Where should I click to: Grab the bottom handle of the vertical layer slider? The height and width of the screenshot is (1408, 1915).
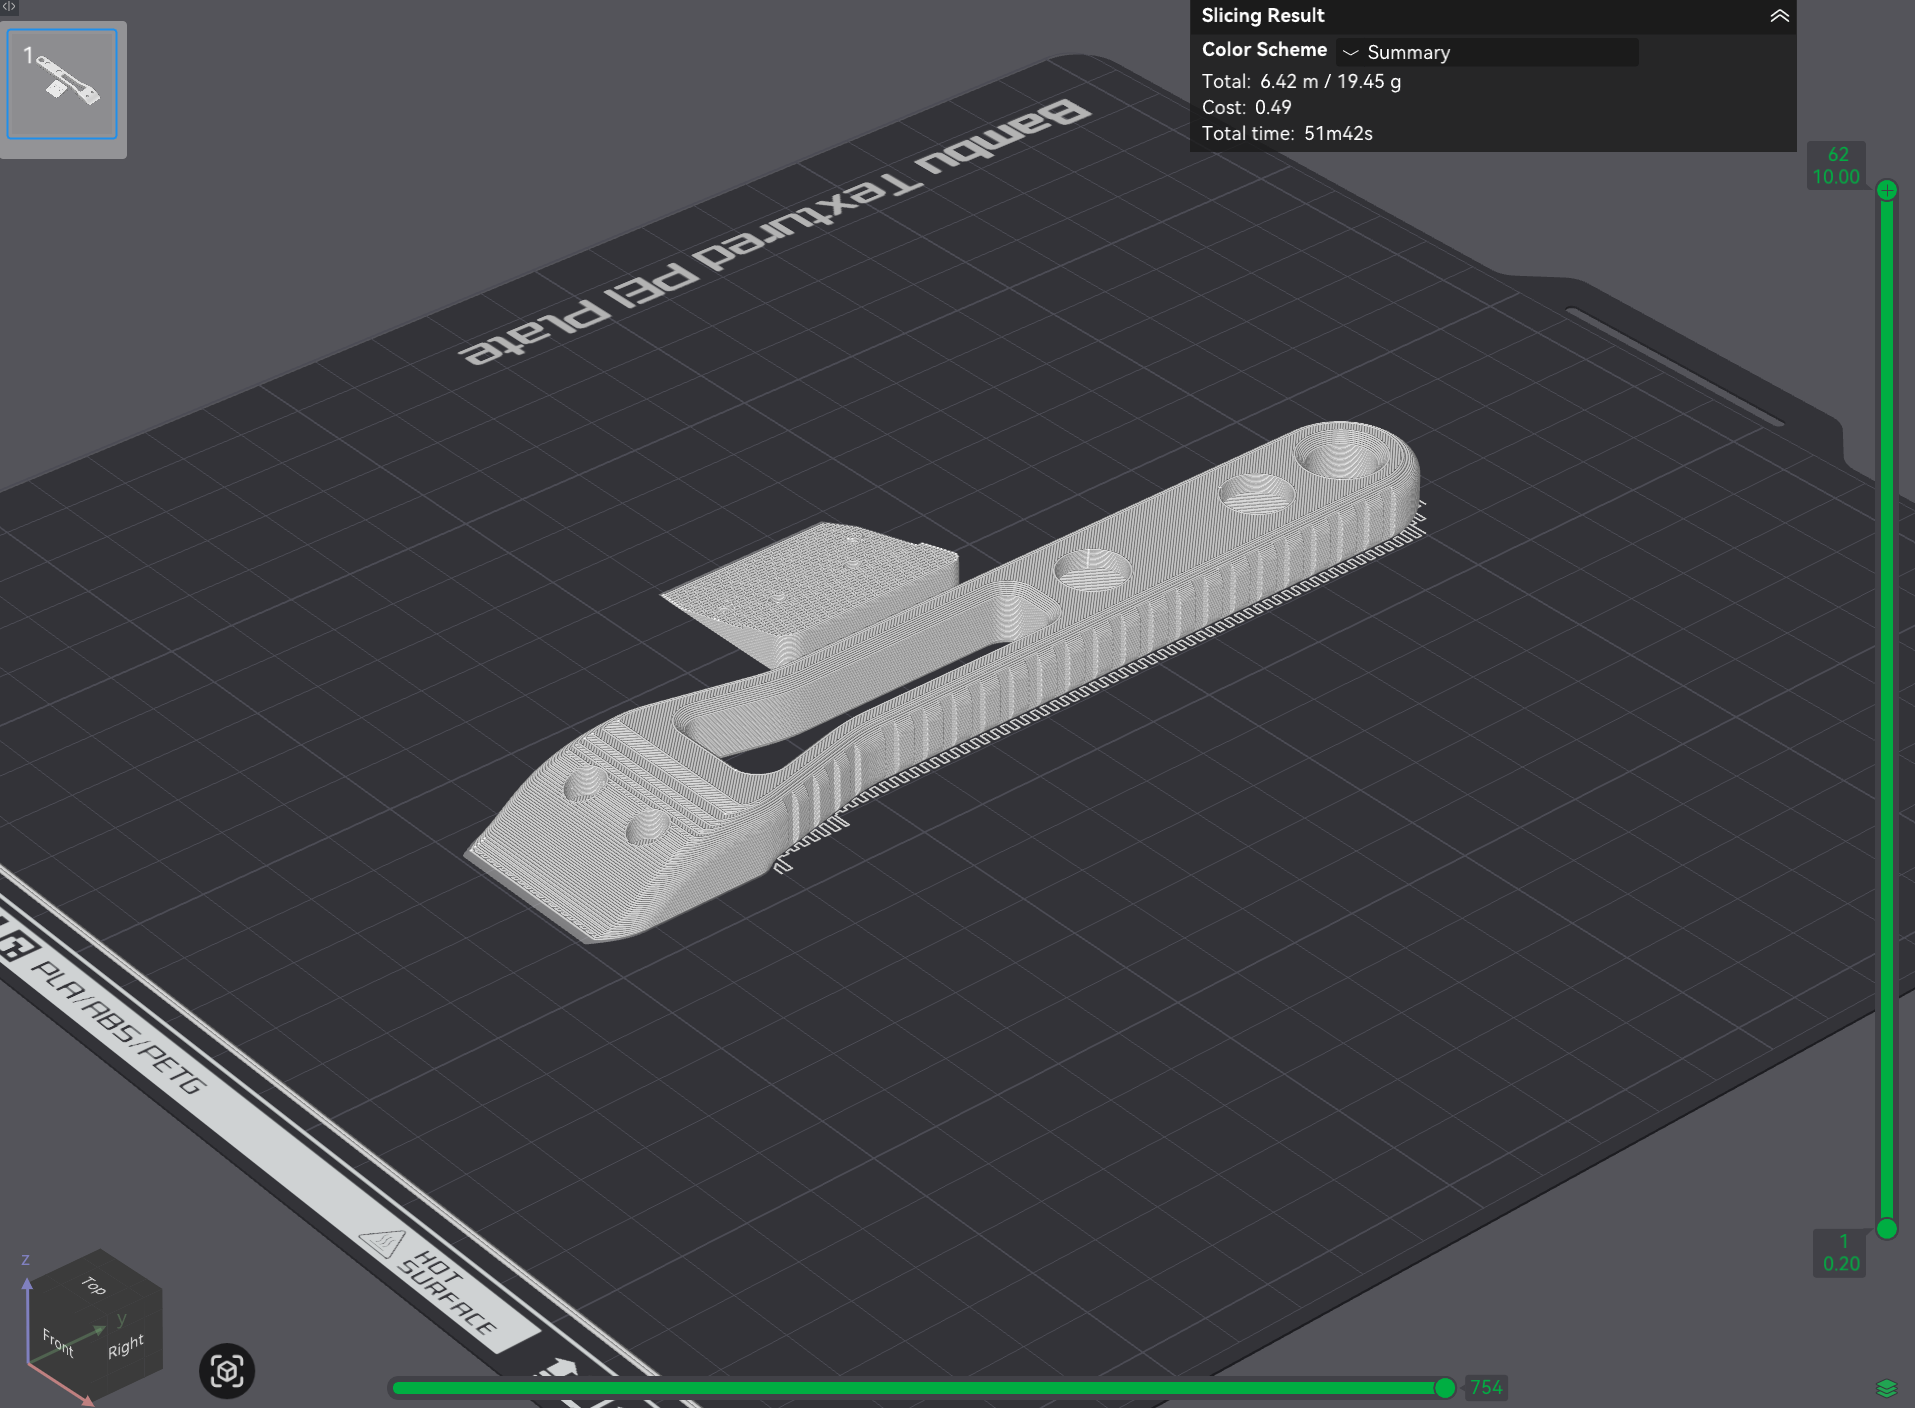coord(1887,1229)
